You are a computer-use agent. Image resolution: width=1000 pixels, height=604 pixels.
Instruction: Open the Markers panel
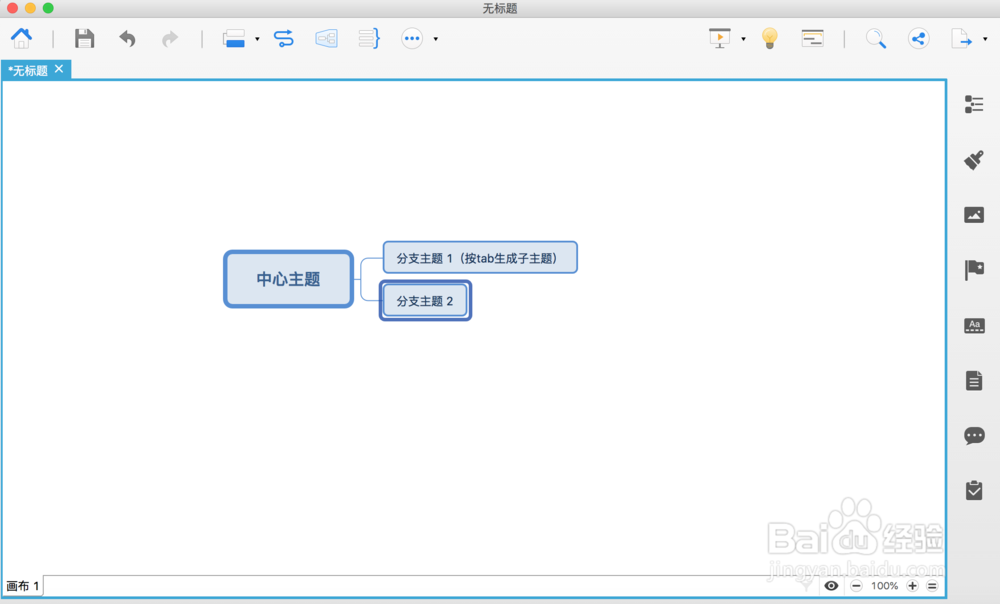click(x=972, y=270)
